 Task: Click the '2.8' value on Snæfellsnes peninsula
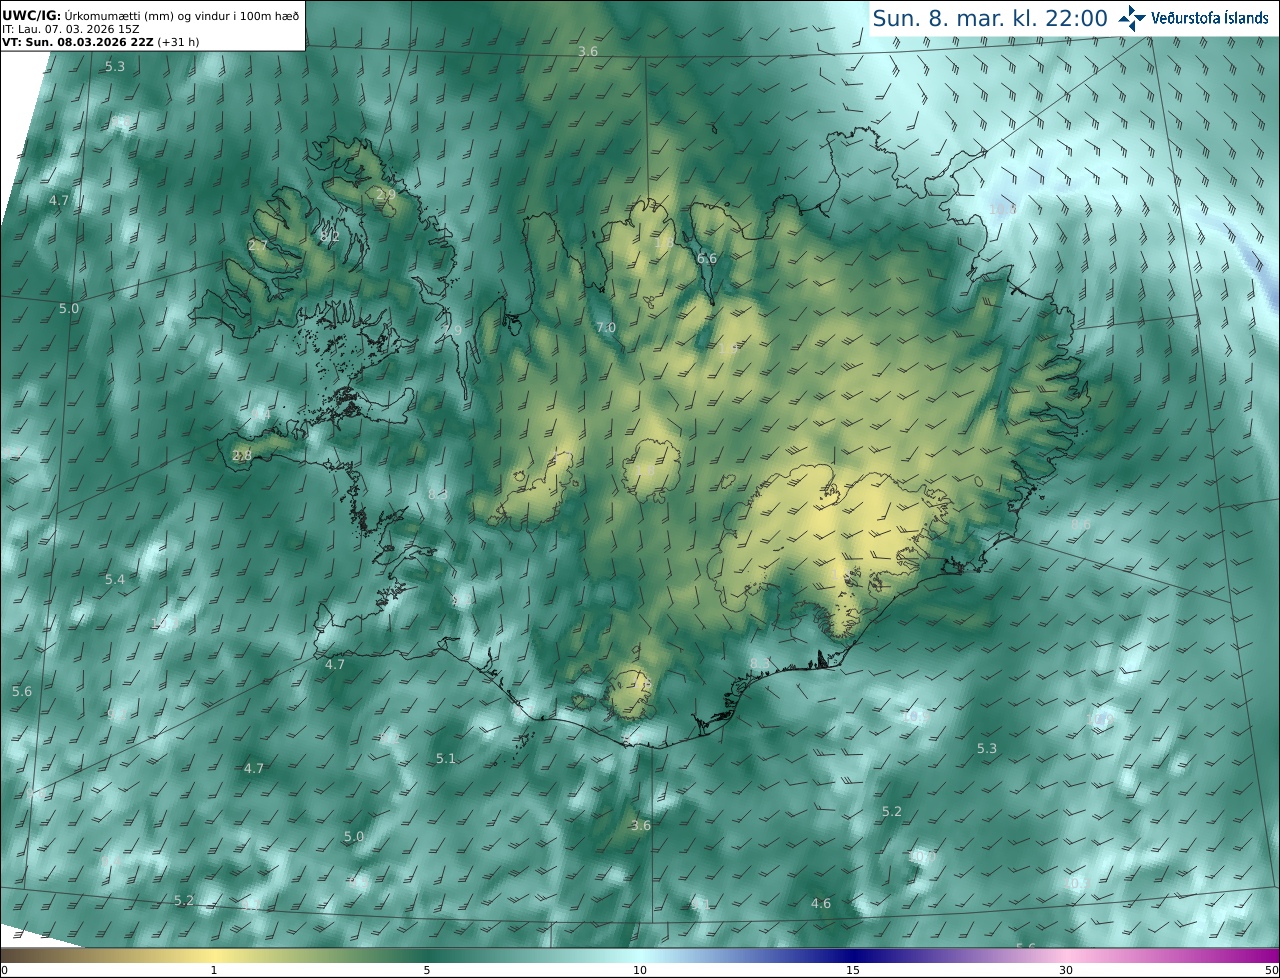pos(242,455)
